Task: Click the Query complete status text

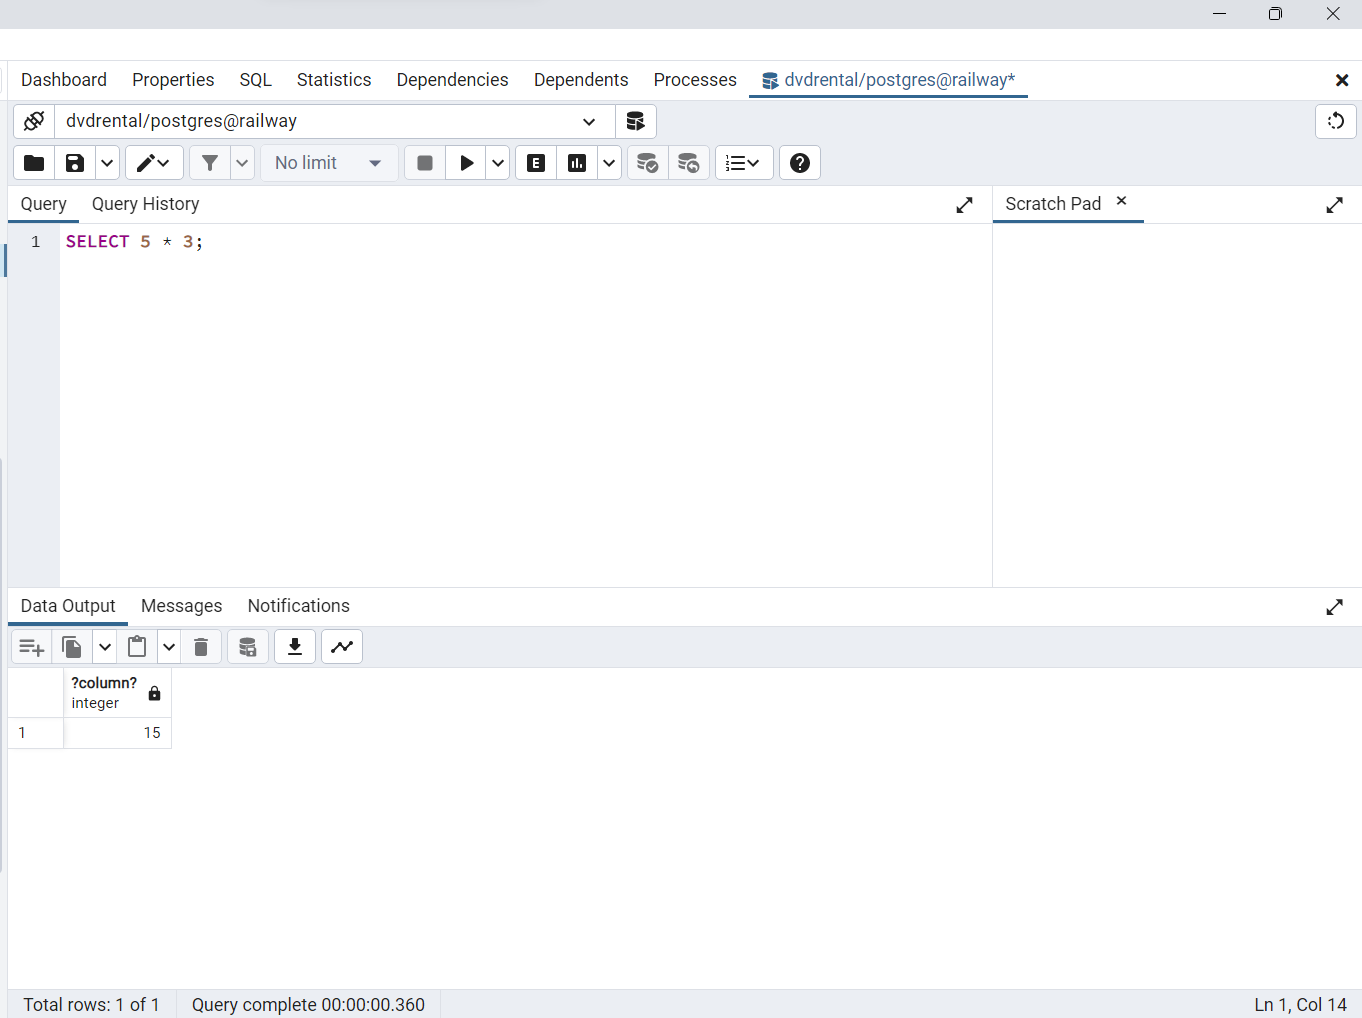Action: pyautogui.click(x=308, y=1004)
